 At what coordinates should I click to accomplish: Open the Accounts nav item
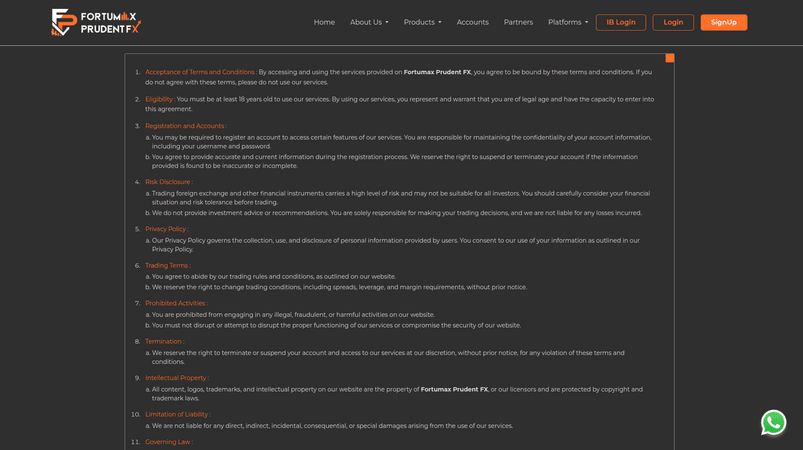pyautogui.click(x=472, y=22)
